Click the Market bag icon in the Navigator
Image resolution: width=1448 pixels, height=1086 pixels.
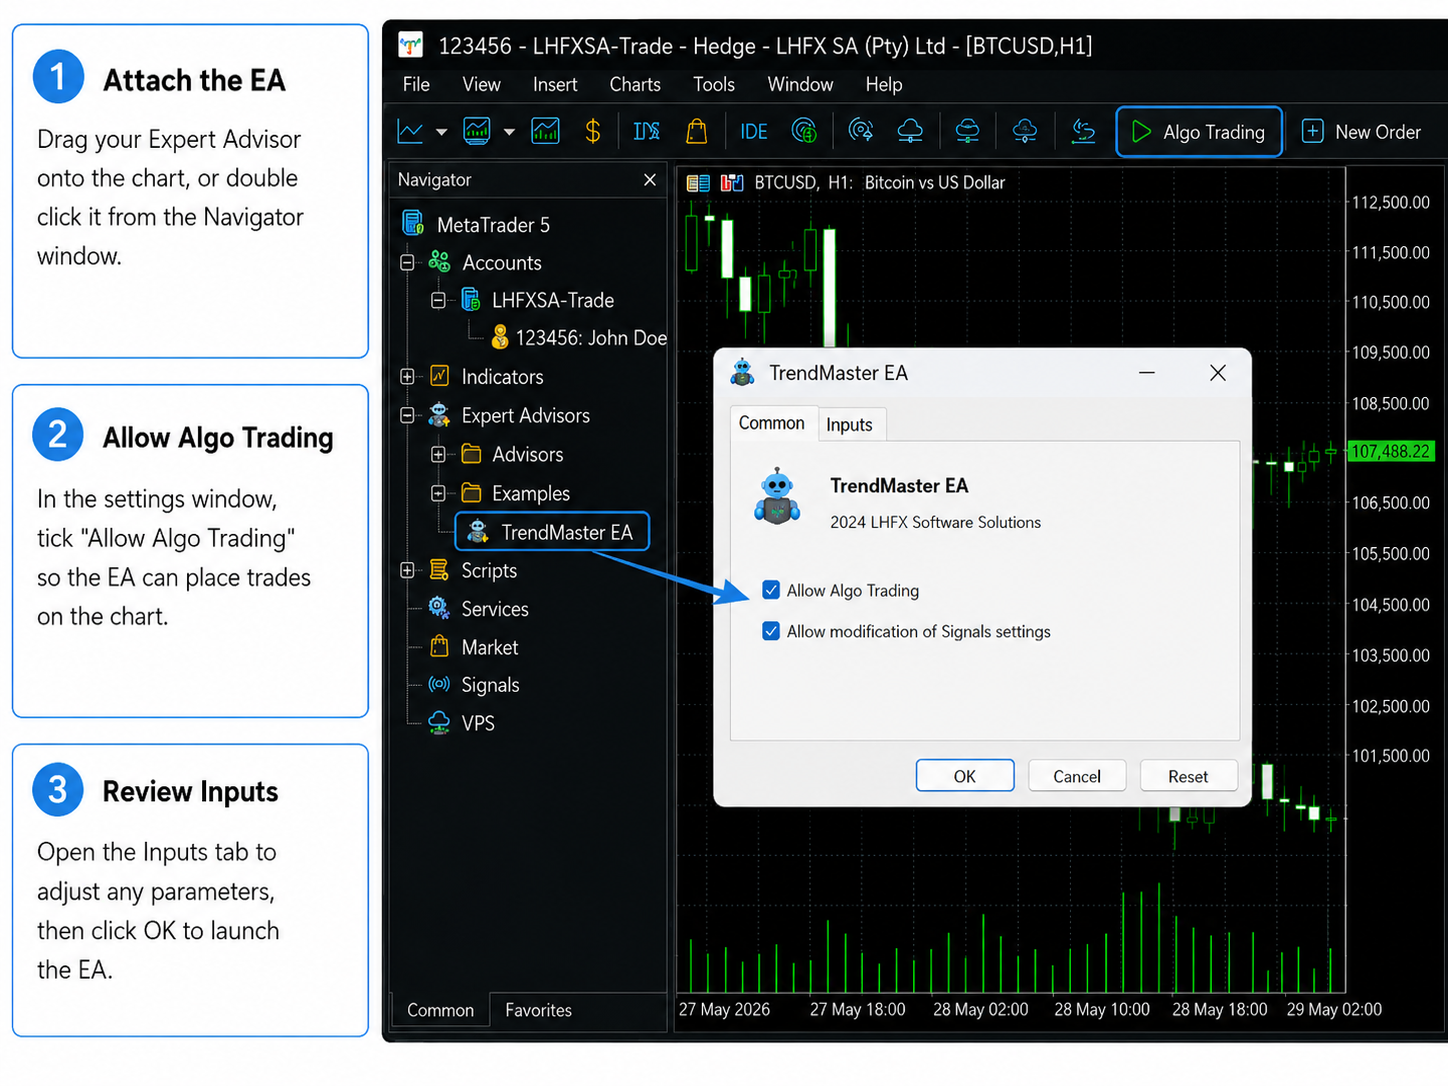(439, 646)
